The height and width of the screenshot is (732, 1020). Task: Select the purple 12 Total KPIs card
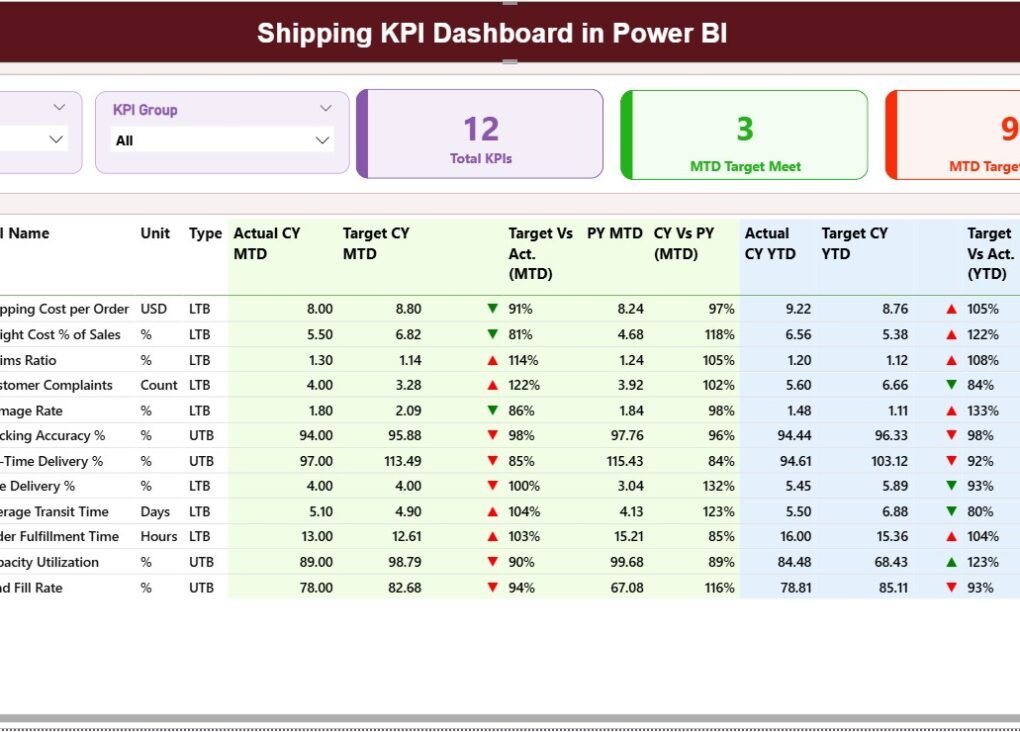[480, 134]
